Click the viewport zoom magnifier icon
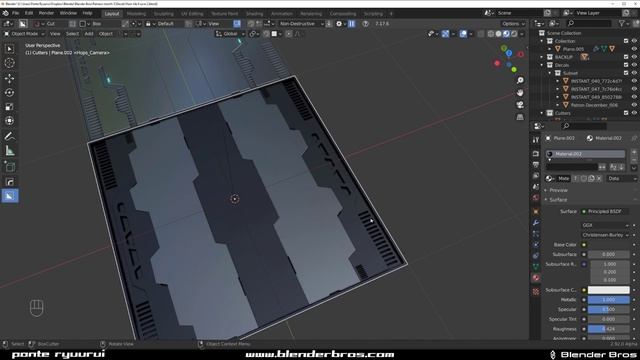 pyautogui.click(x=520, y=80)
